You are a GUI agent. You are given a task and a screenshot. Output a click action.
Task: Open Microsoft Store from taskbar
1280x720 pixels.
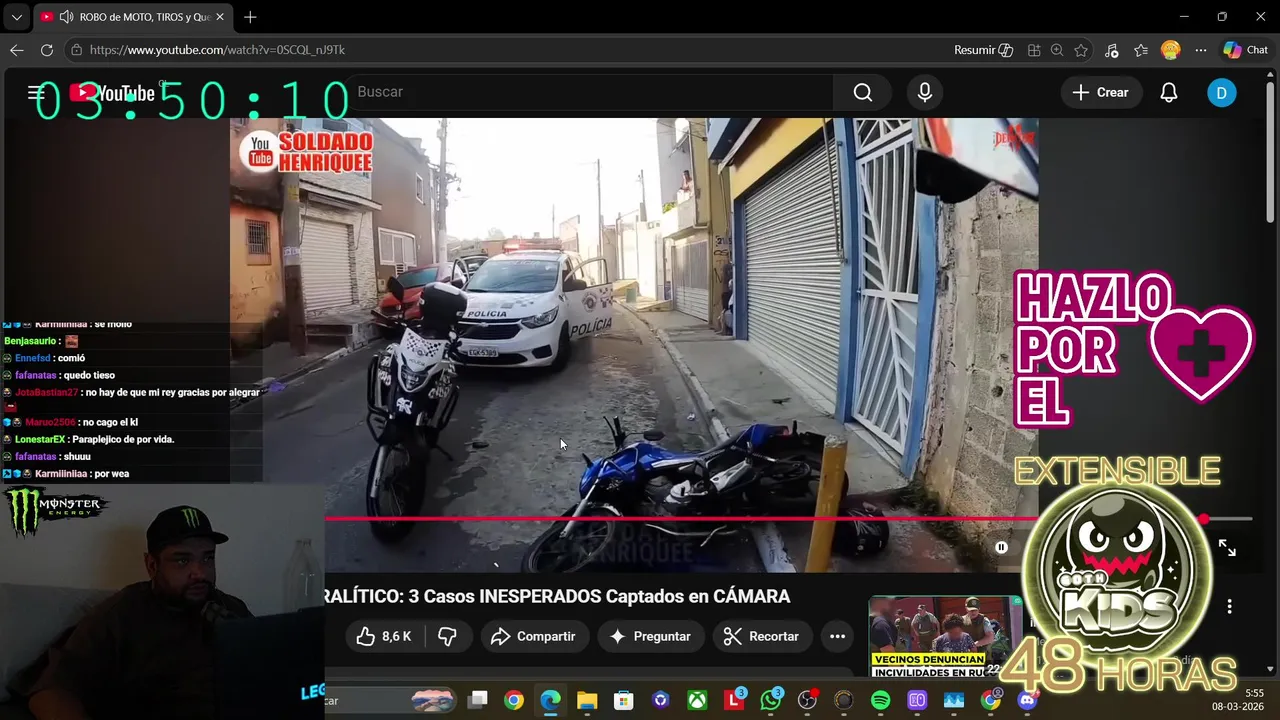(x=624, y=700)
